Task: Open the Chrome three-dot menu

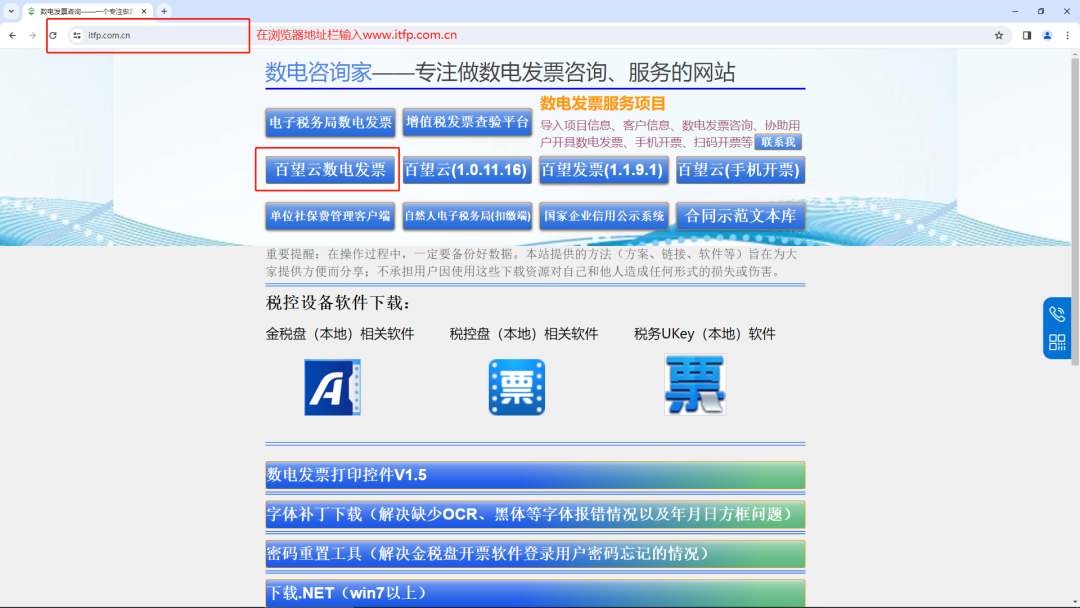Action: [x=1068, y=35]
